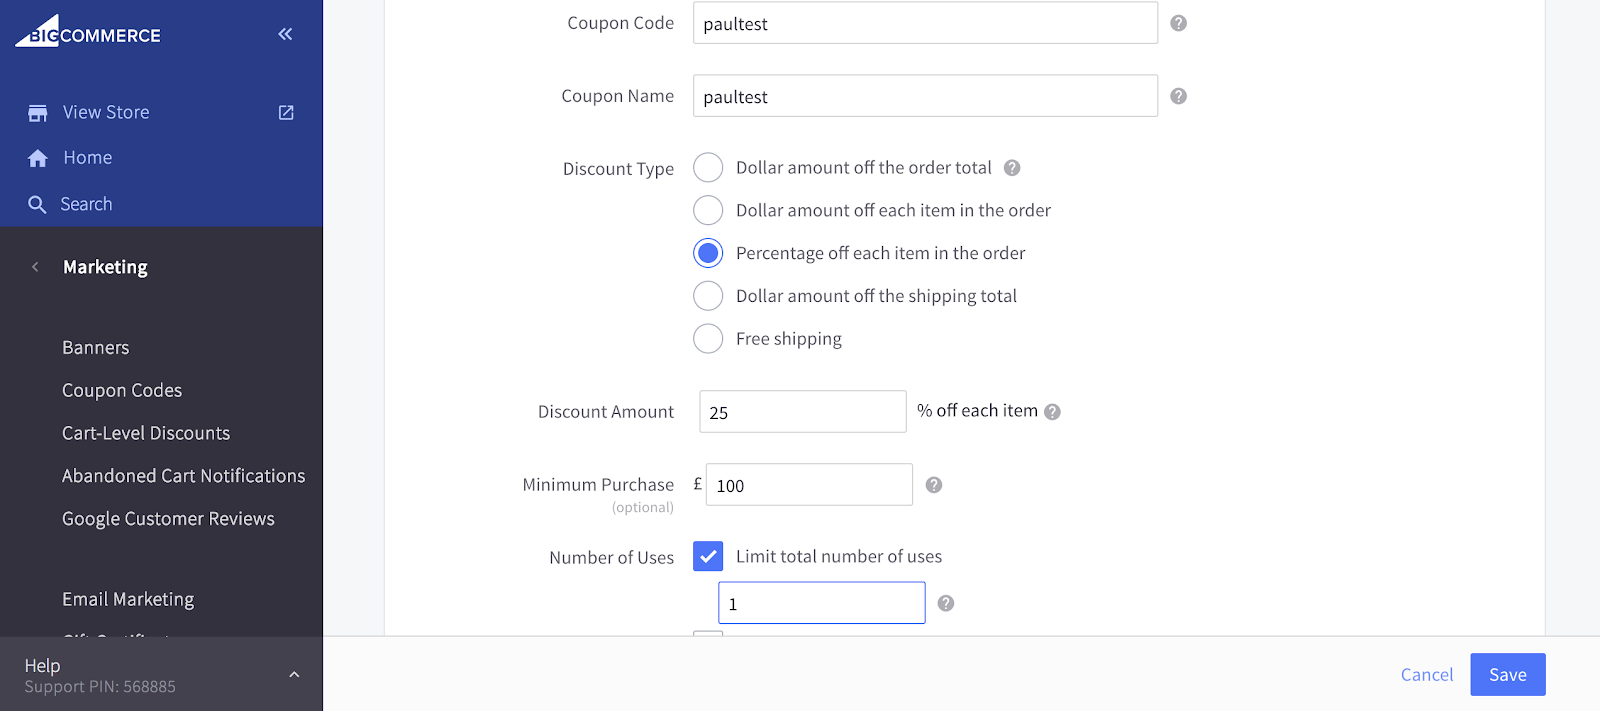This screenshot has height=711, width=1600.
Task: Open Abandoned Cart Notifications page
Action: pos(183,477)
